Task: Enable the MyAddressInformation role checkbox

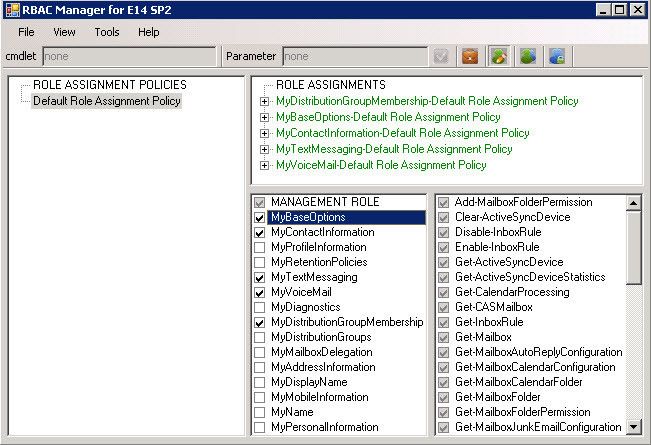Action: pos(259,367)
